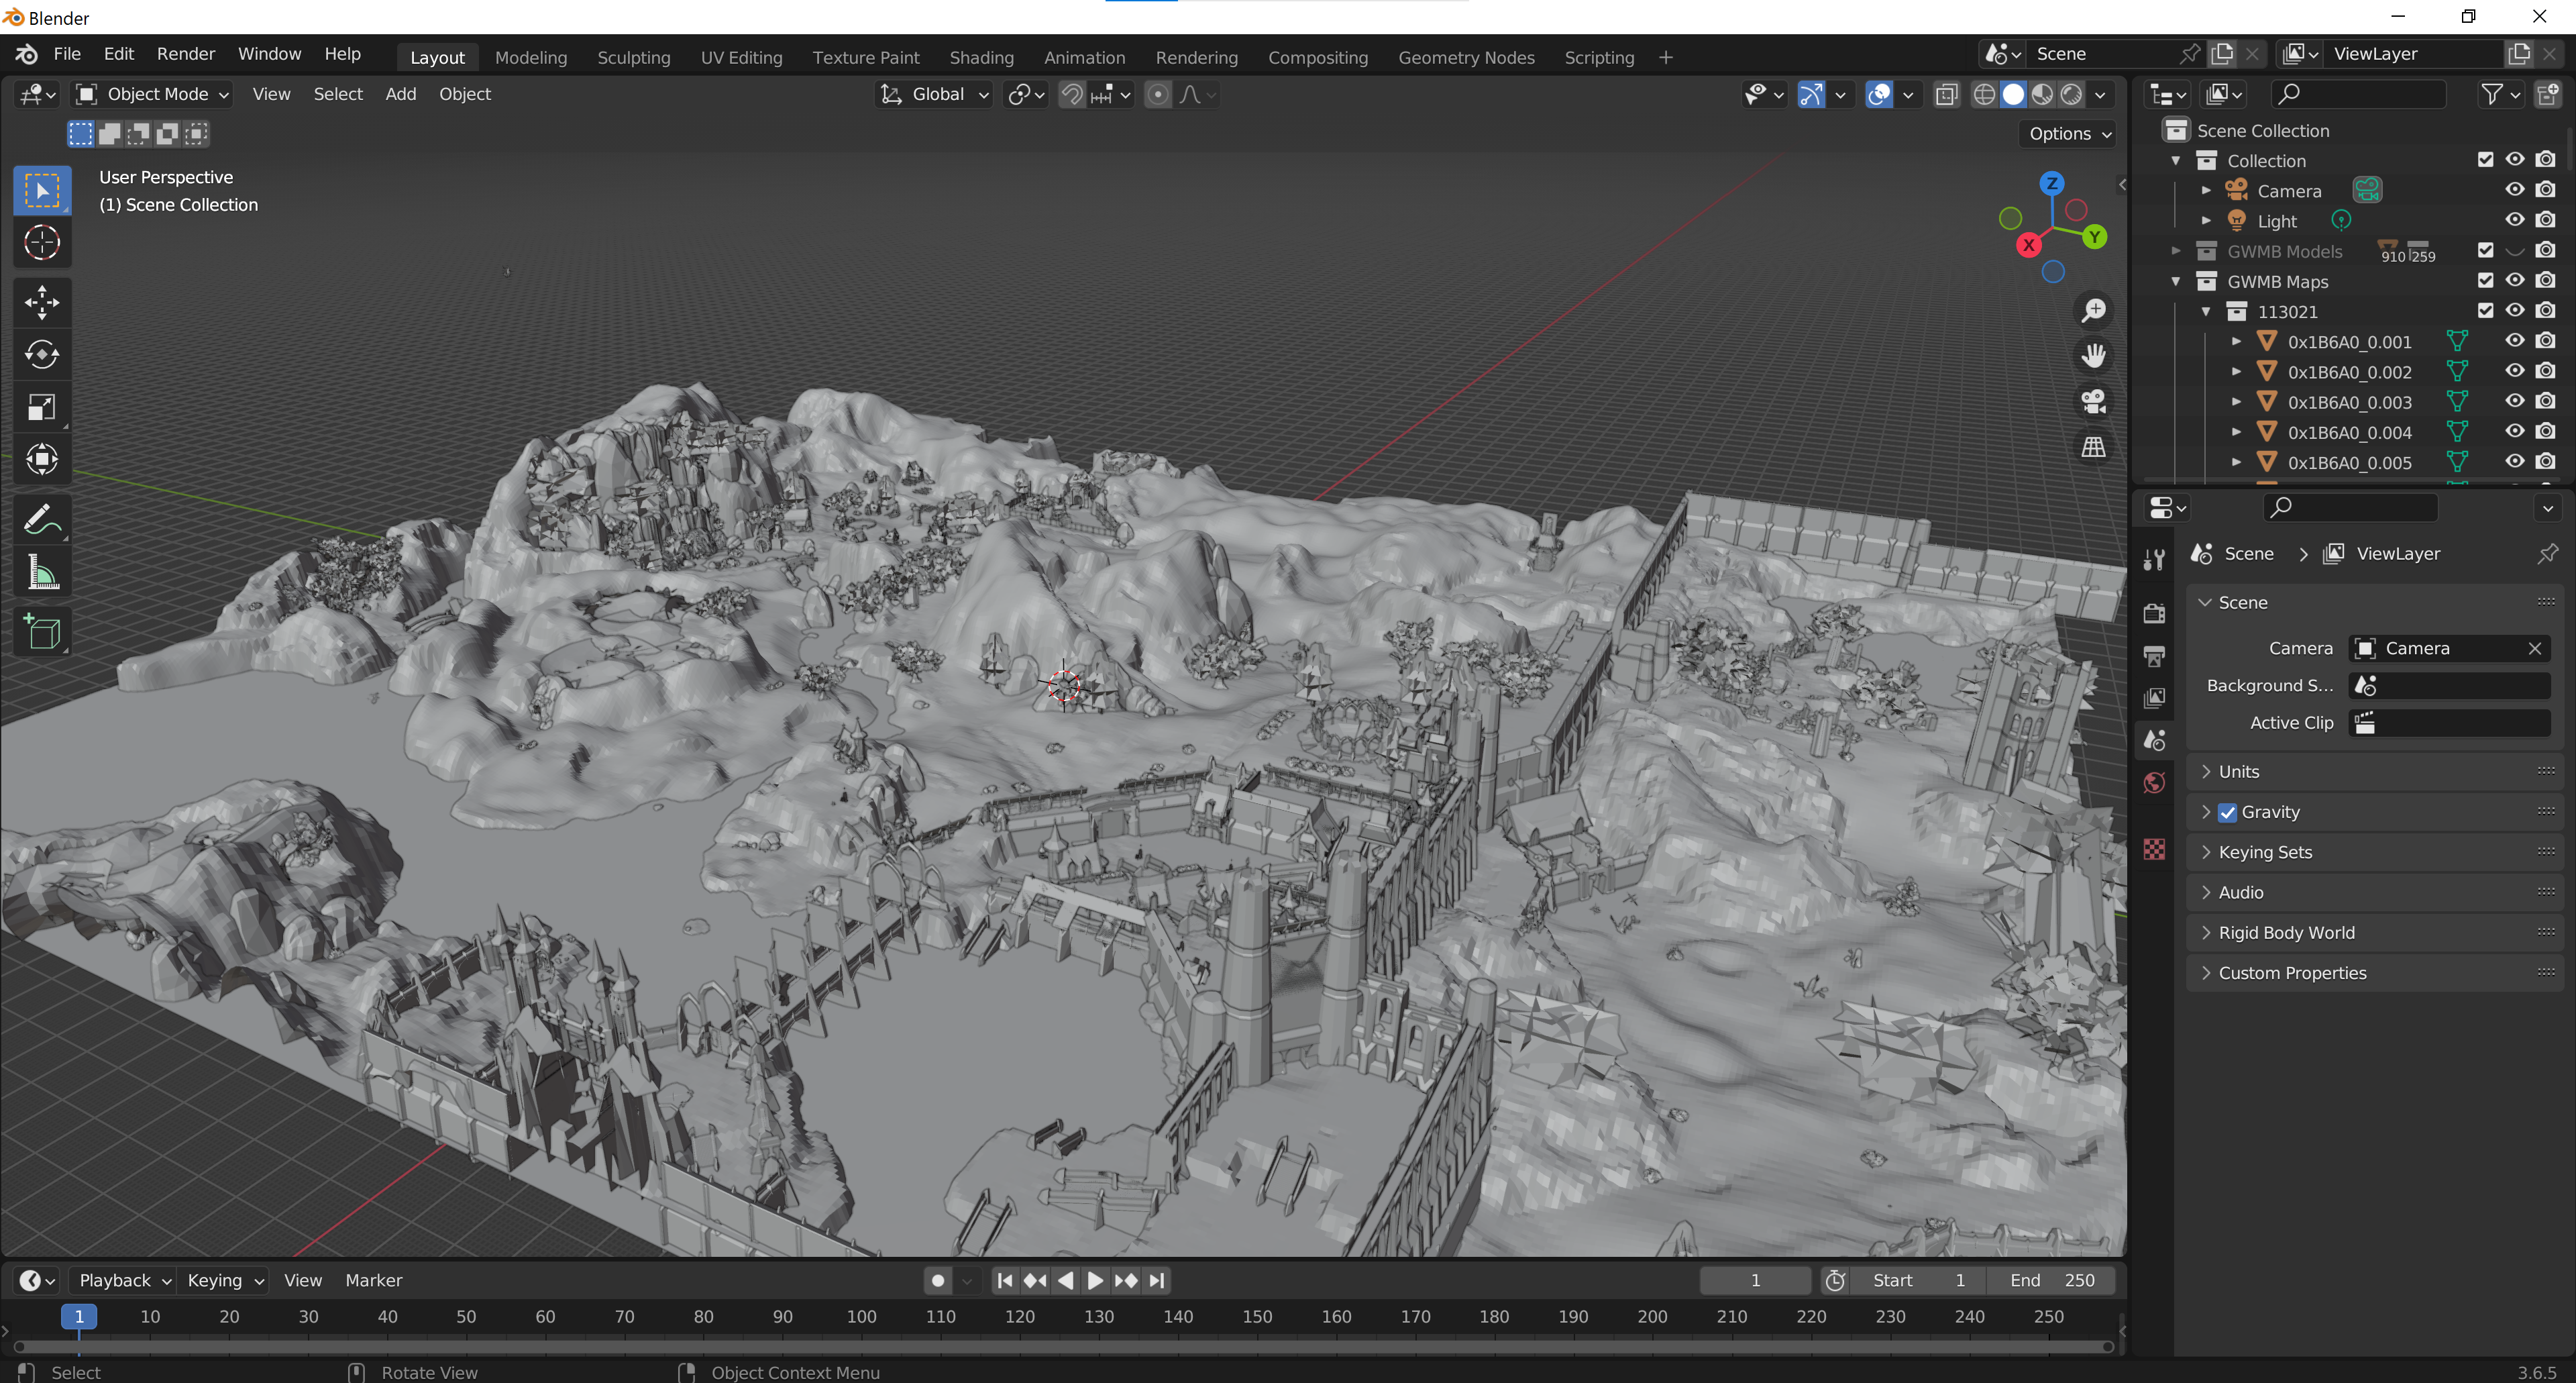Hide 0x1B6A0_0.003 with eye icon
Viewport: 2576px width, 1383px height.
2514,401
